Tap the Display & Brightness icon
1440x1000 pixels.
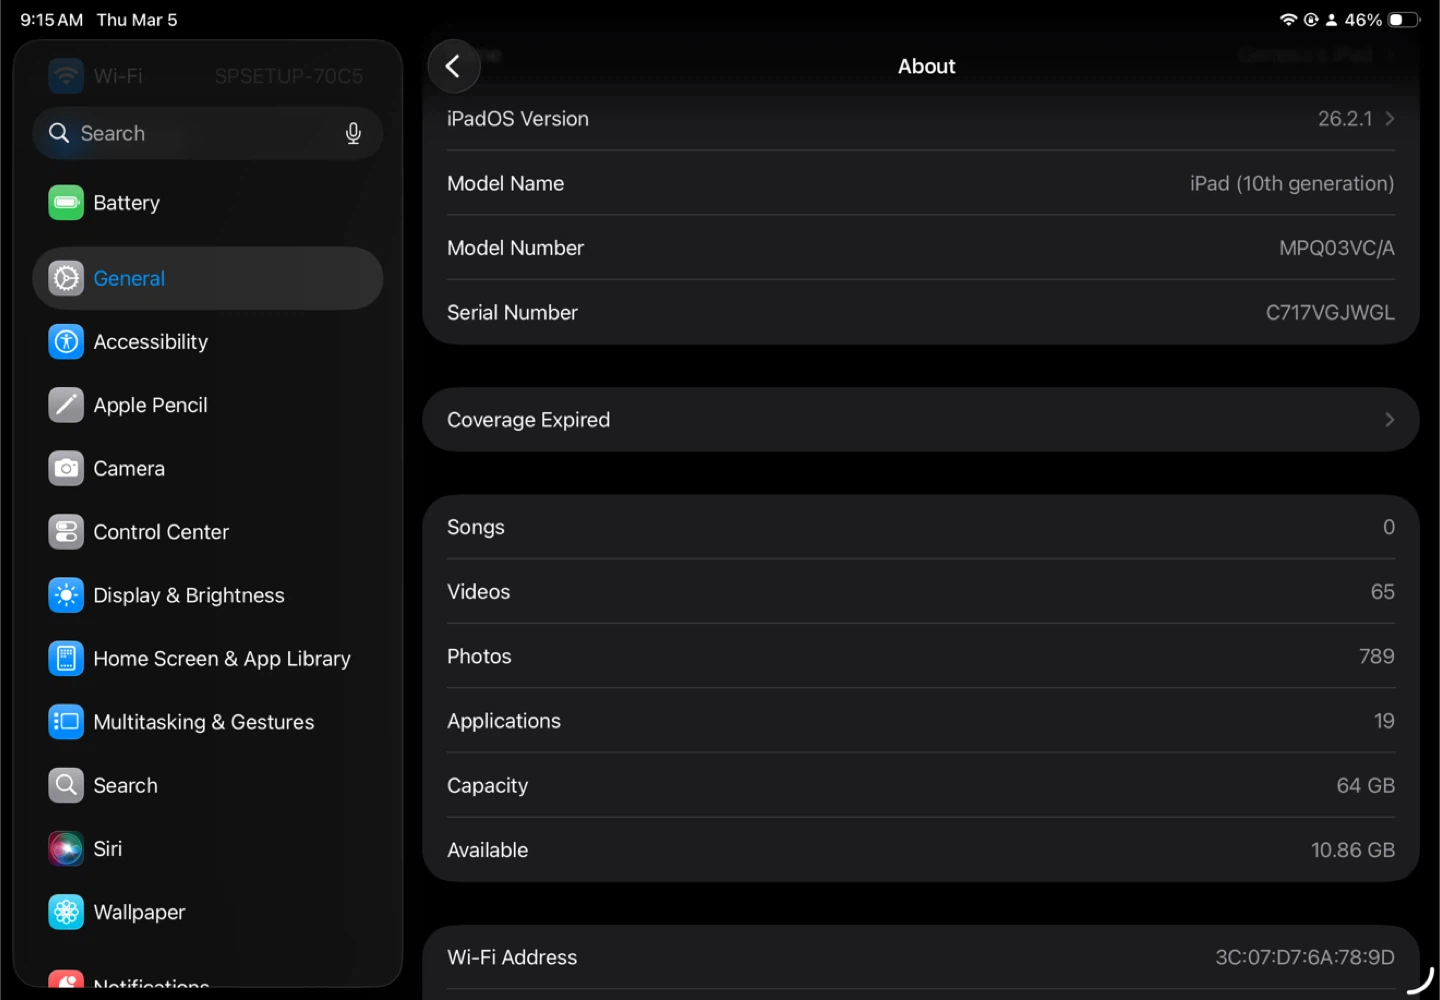[x=66, y=595]
